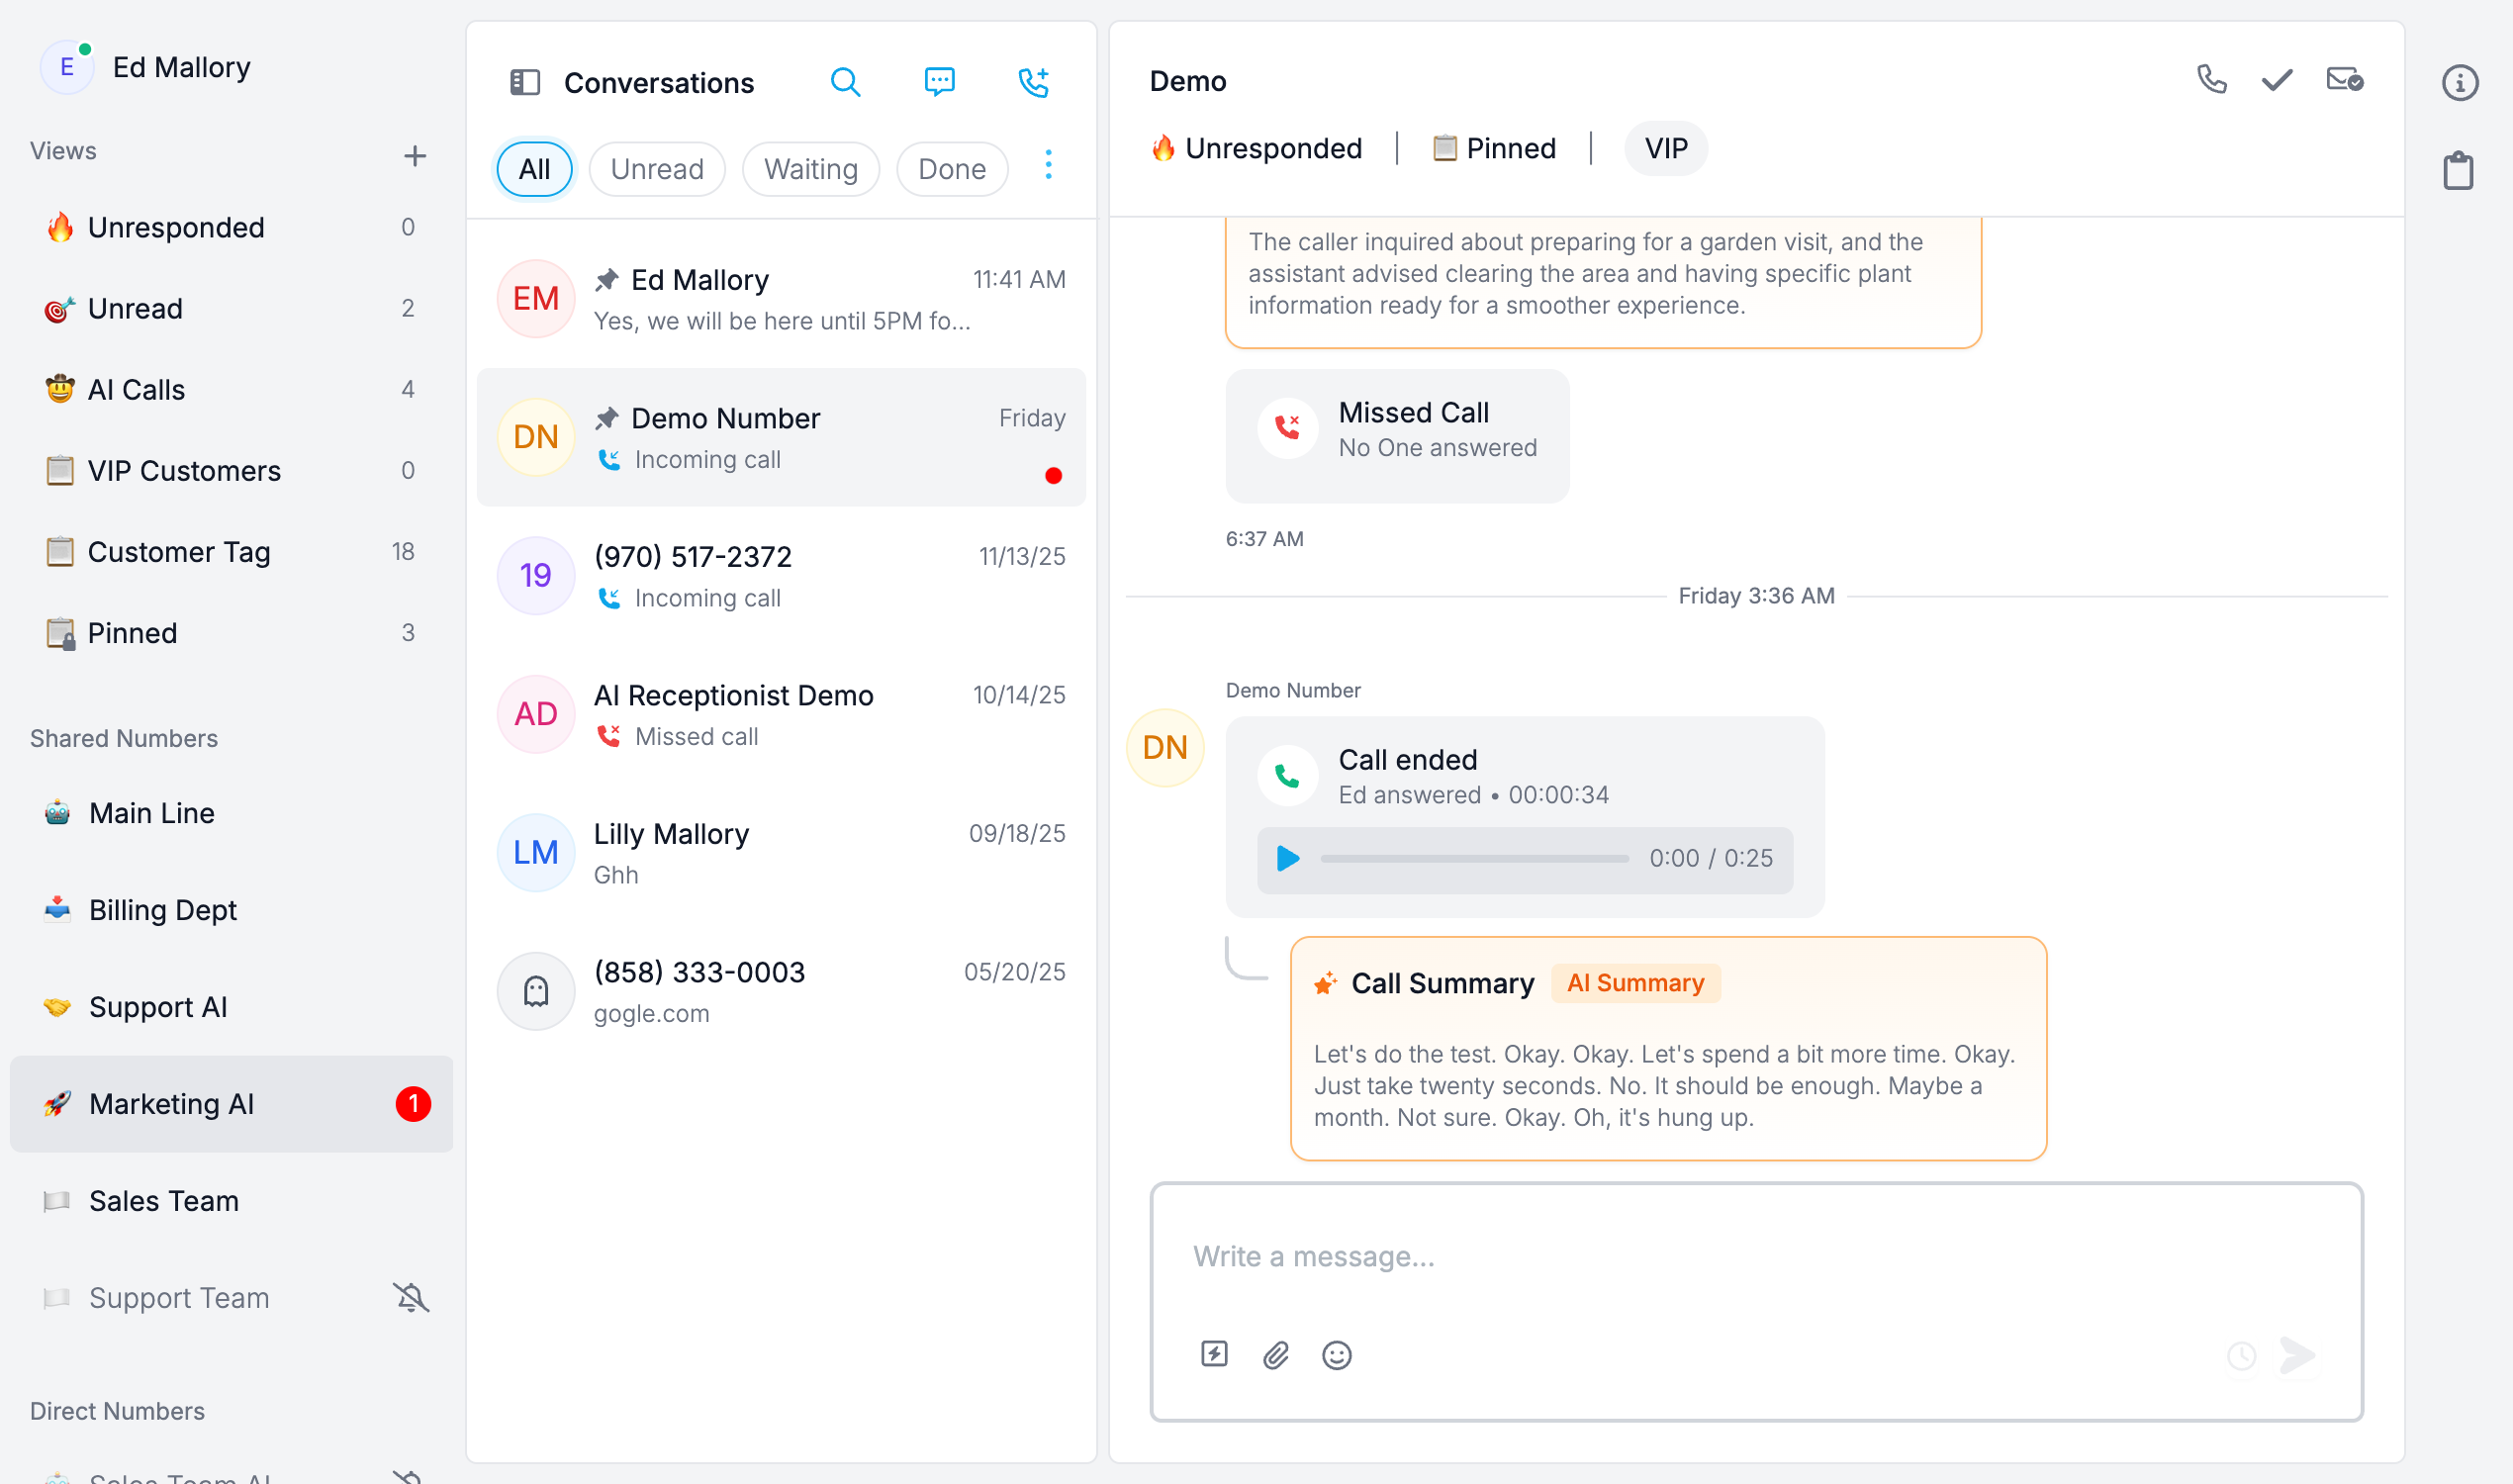Screen dimensions: 2513x1484
Task: Click the phone call icon in Demo header
Action: coord(2211,80)
